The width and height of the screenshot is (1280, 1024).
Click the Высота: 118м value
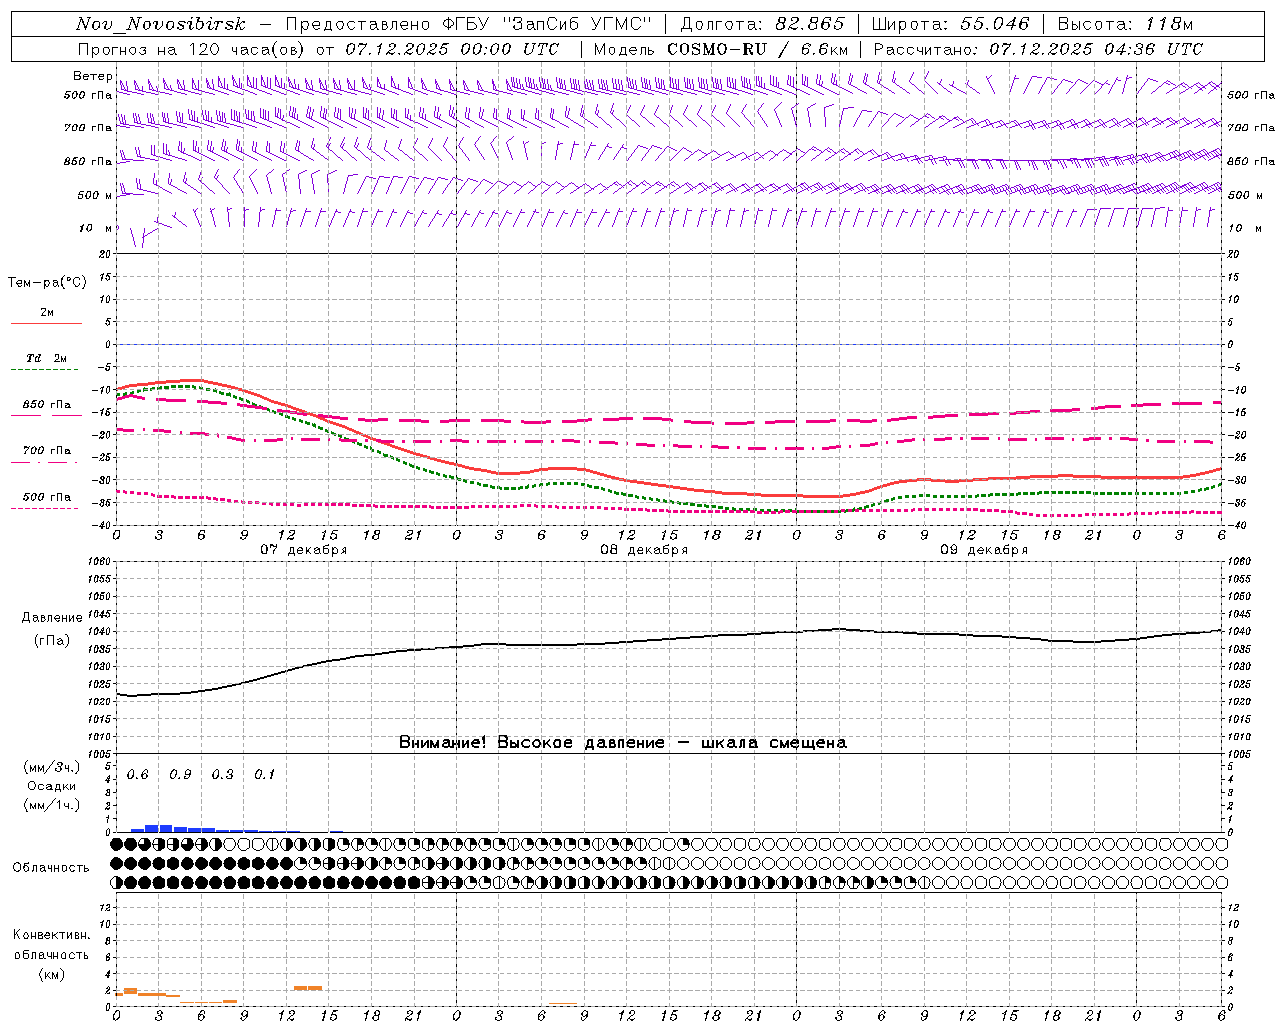tap(1125, 24)
